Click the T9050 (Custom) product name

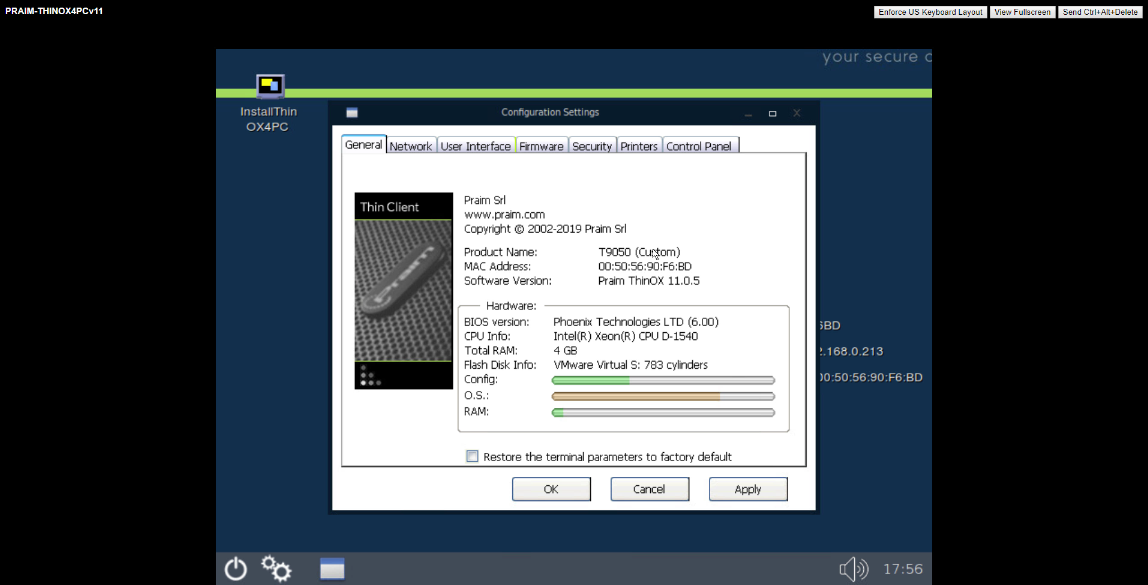pyautogui.click(x=639, y=252)
